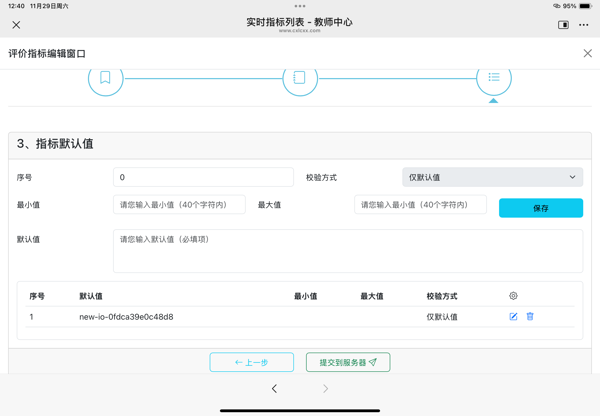Viewport: 600px width, 416px height.
Task: Click the list step icon in the wizard
Action: 493,77
